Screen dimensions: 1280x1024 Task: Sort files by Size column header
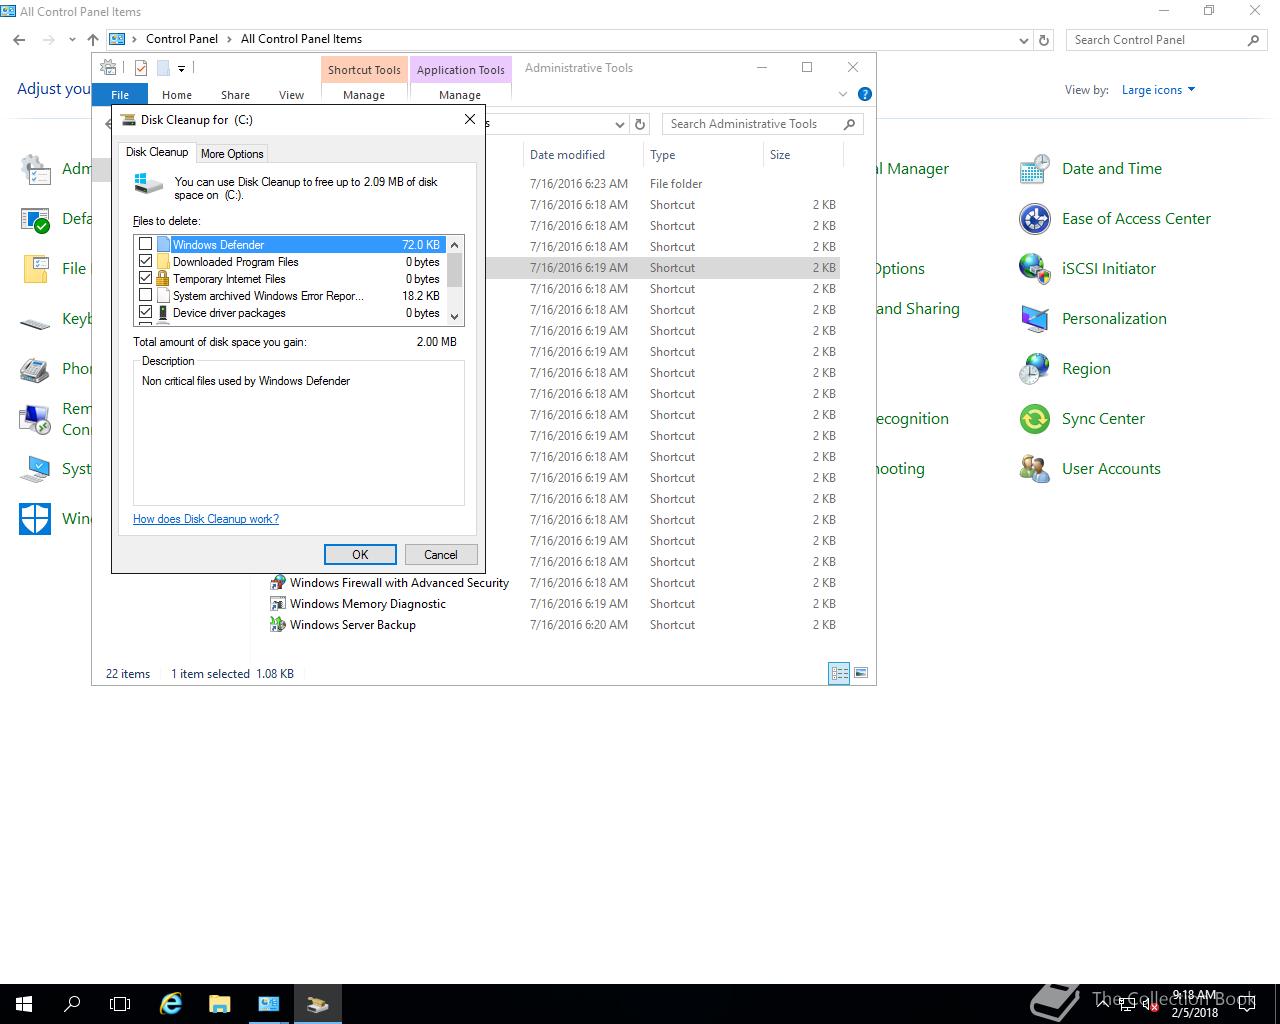[x=803, y=155]
